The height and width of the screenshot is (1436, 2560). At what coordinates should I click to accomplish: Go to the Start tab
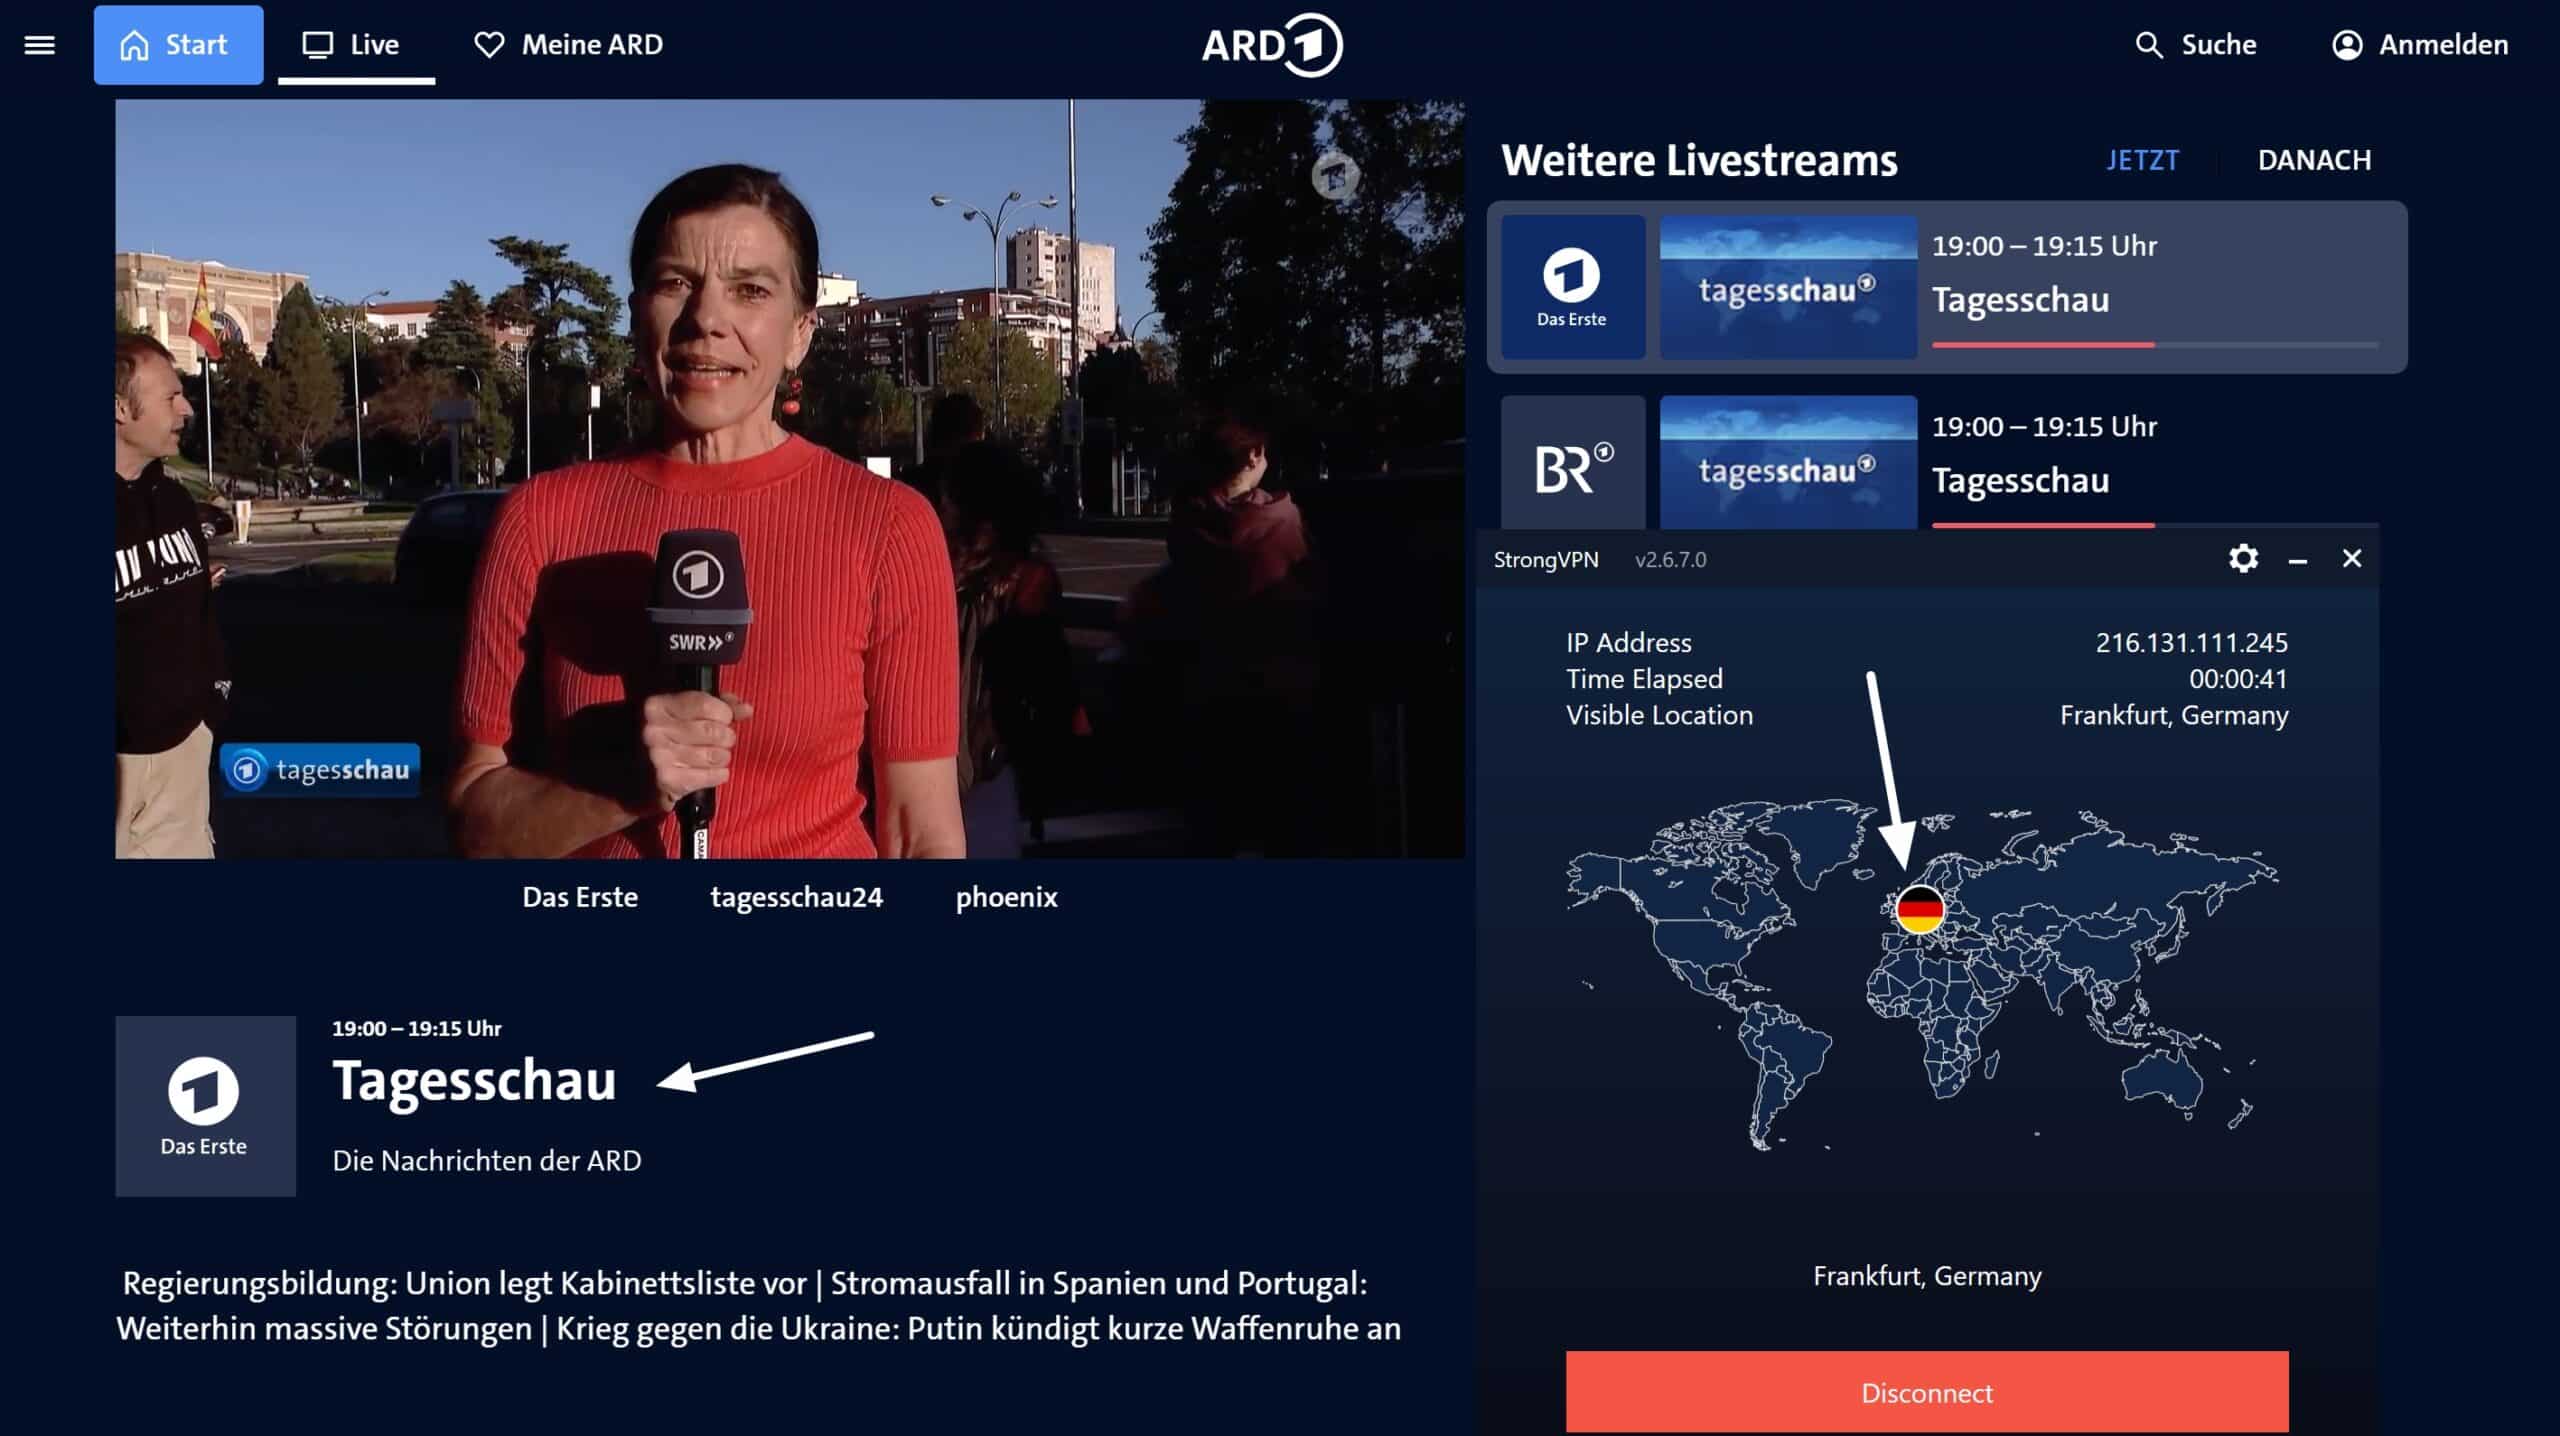pyautogui.click(x=178, y=45)
